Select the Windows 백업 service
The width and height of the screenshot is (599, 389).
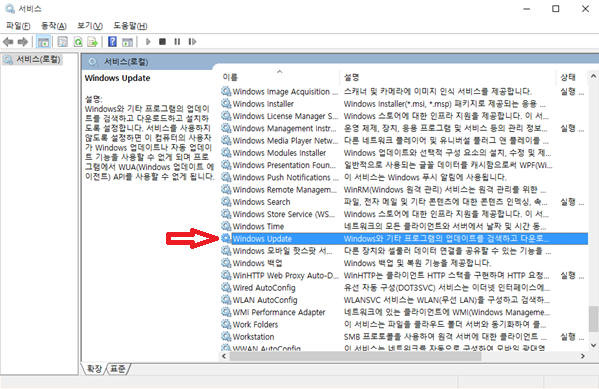pos(257,263)
